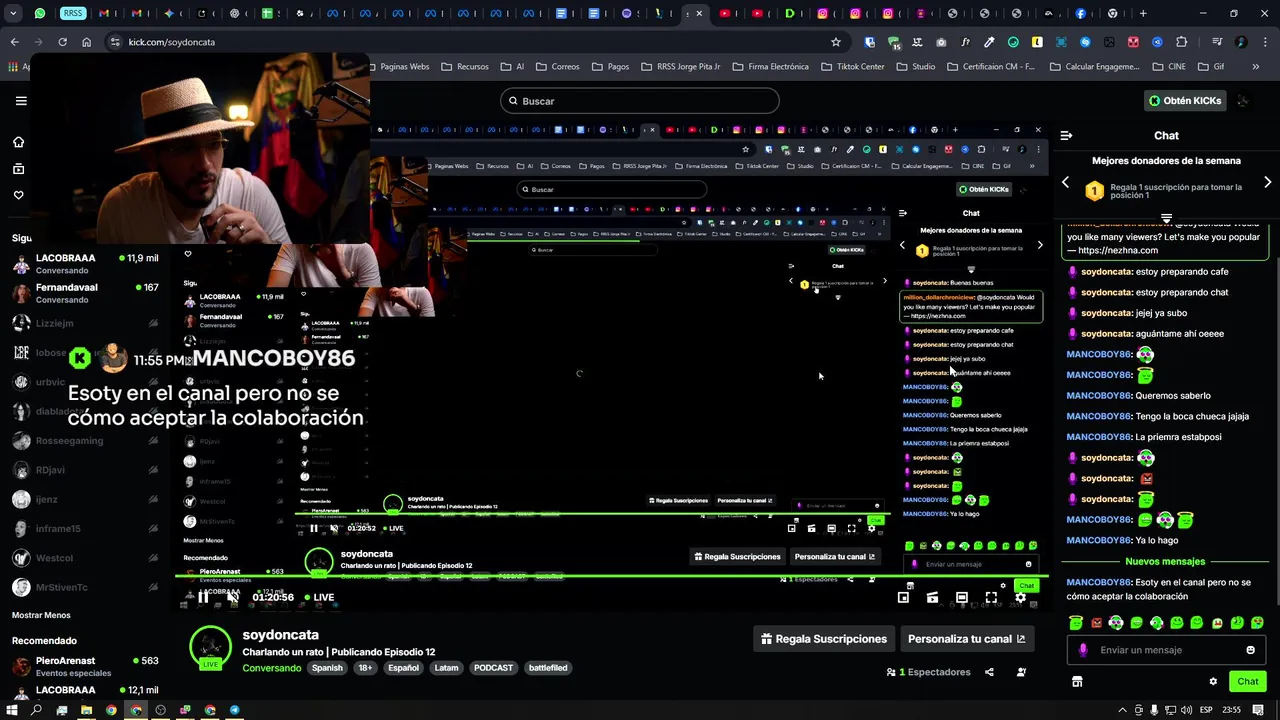Share the stream via share icon
Screen dimensions: 1280x720
pyautogui.click(x=989, y=672)
